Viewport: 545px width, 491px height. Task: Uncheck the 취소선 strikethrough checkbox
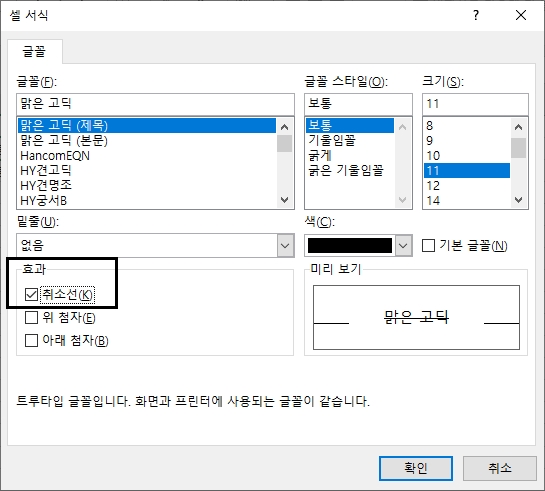(32, 294)
